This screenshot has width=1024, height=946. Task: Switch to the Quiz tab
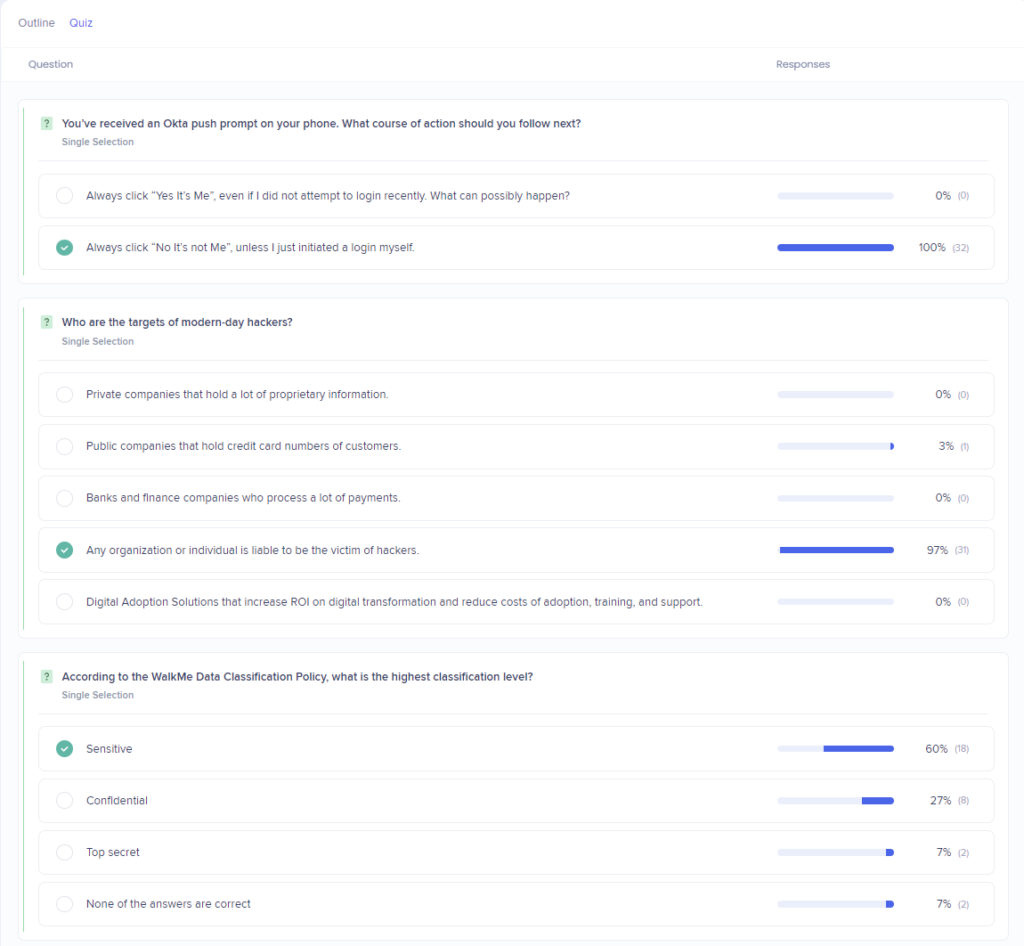(x=80, y=22)
